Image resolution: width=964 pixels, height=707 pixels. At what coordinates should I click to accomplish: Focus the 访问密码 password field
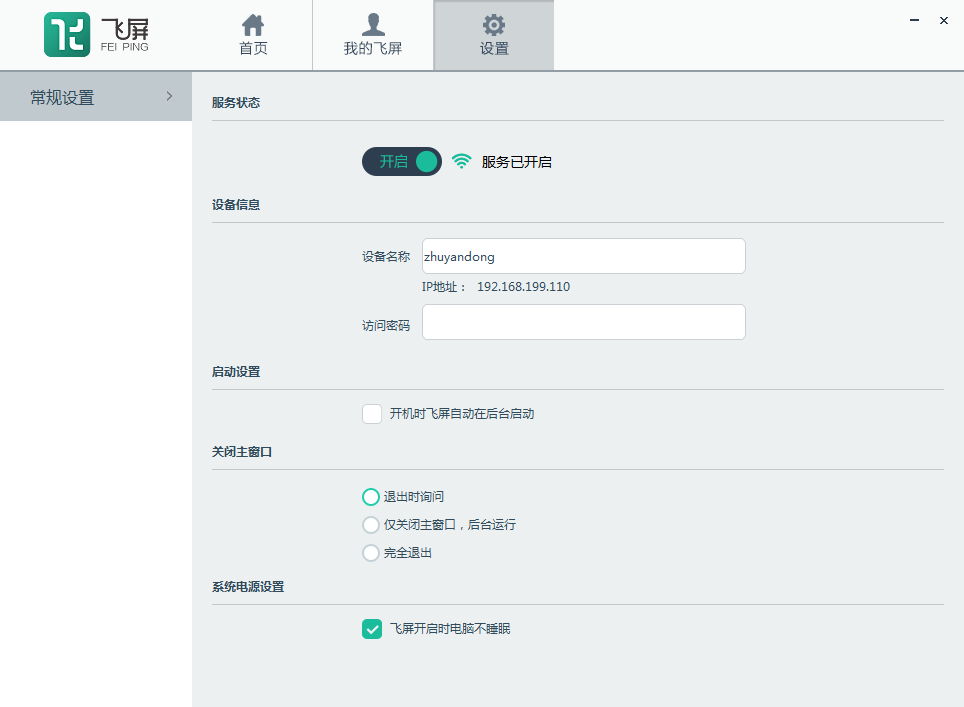[x=583, y=322]
